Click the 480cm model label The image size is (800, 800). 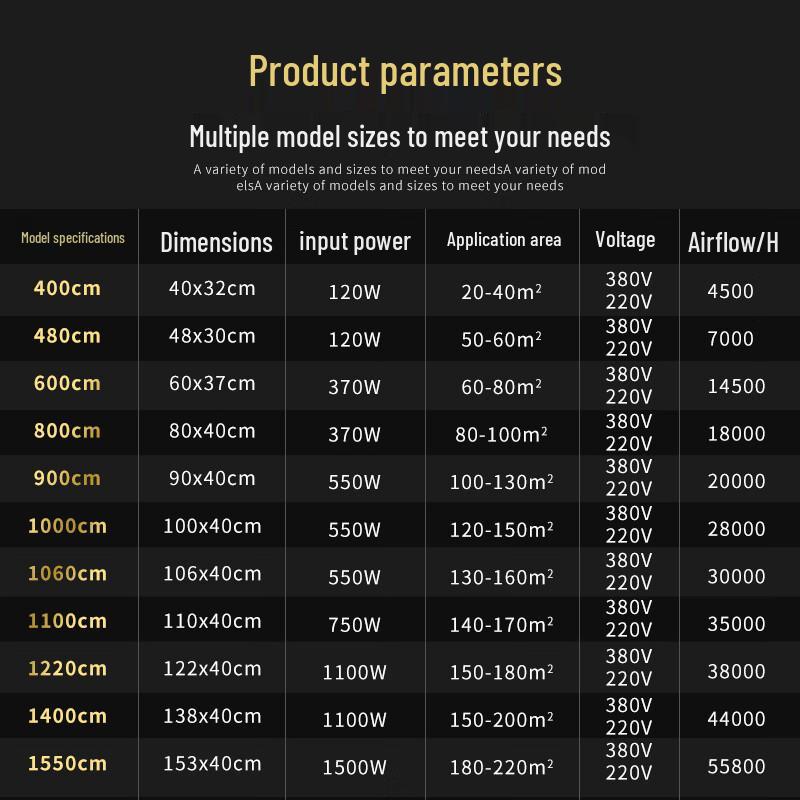[67, 336]
